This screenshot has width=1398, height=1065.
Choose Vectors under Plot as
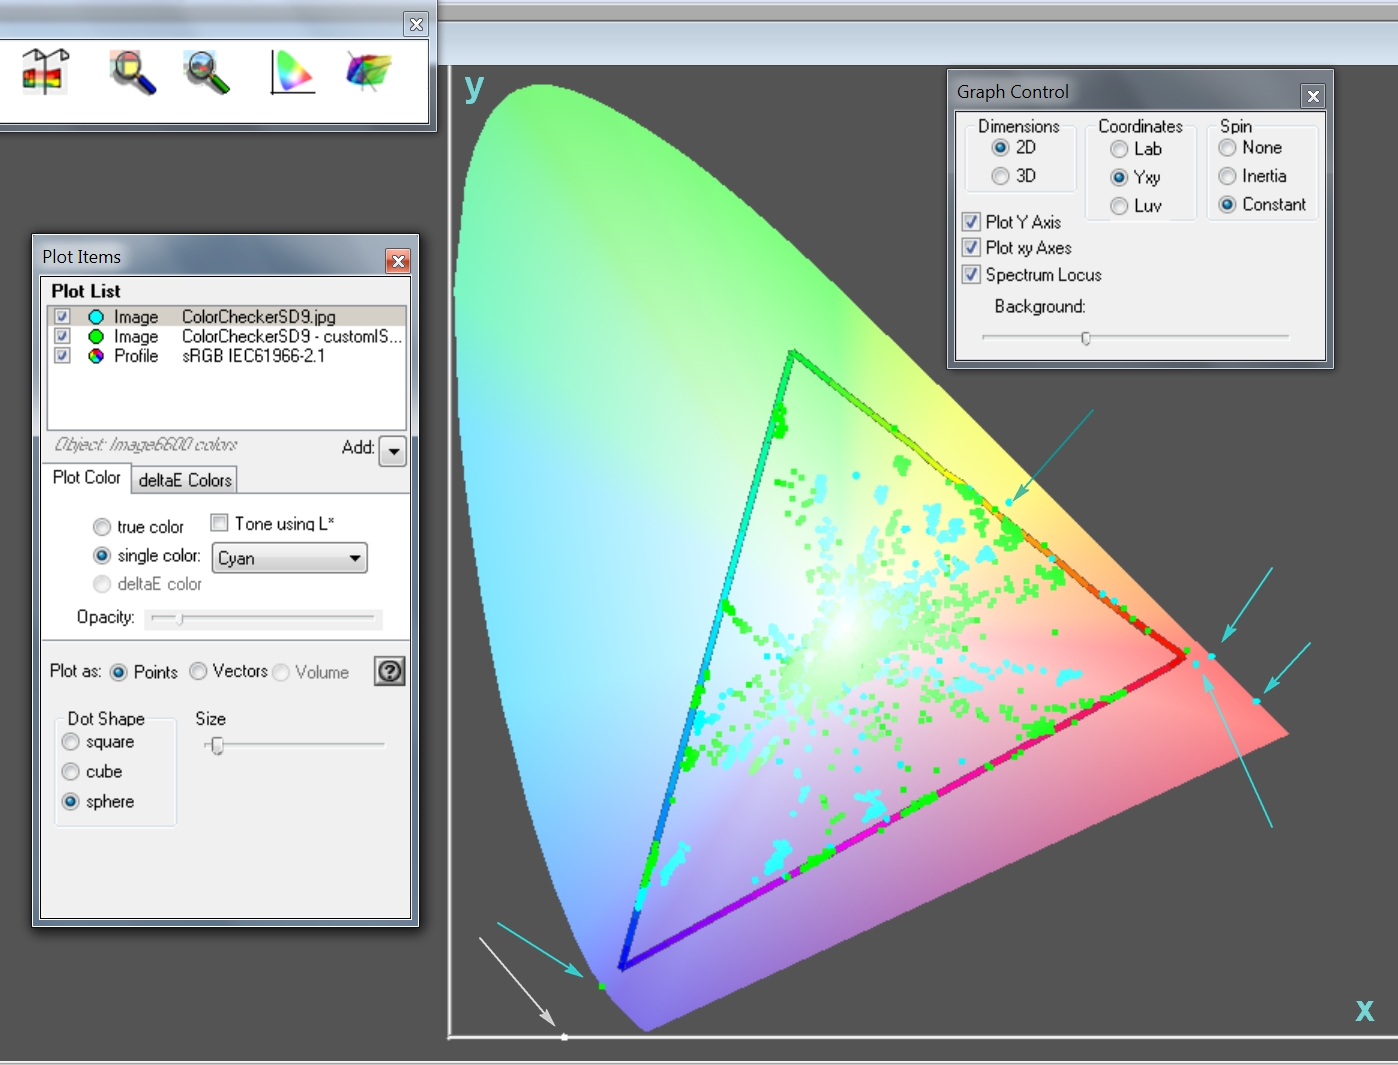coord(198,671)
